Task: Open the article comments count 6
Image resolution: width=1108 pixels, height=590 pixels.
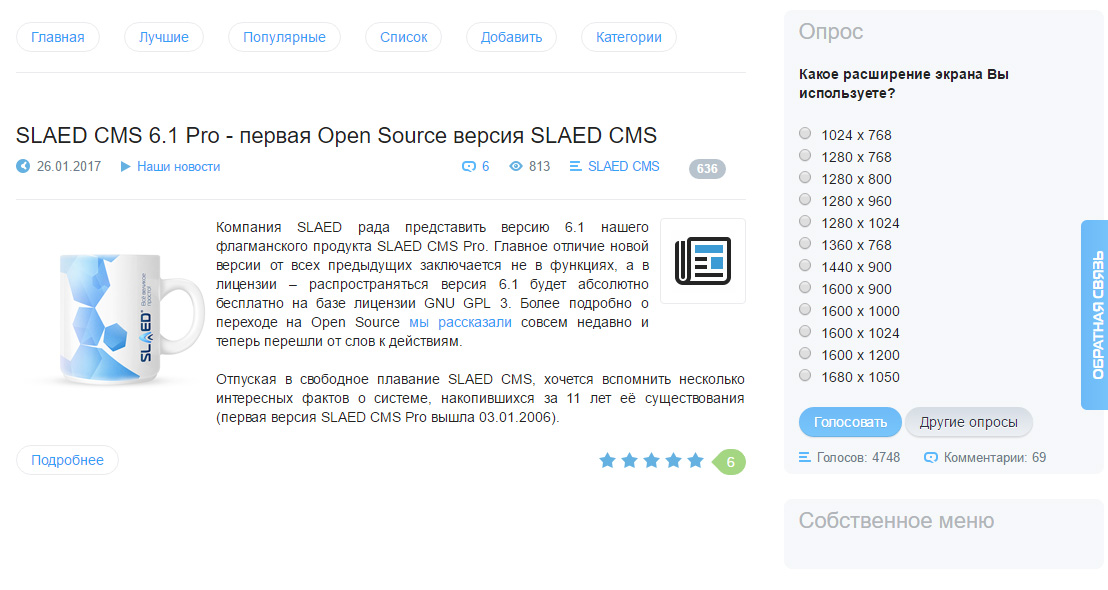Action: (x=485, y=167)
